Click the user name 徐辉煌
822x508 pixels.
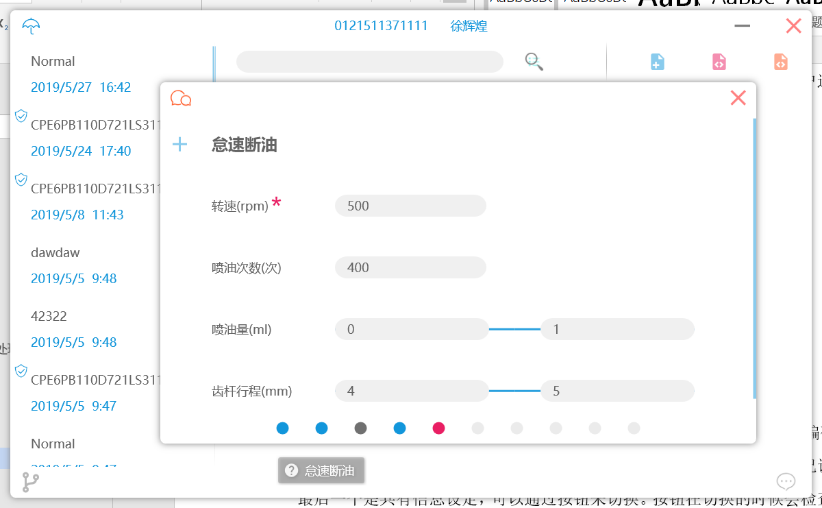[x=469, y=26]
